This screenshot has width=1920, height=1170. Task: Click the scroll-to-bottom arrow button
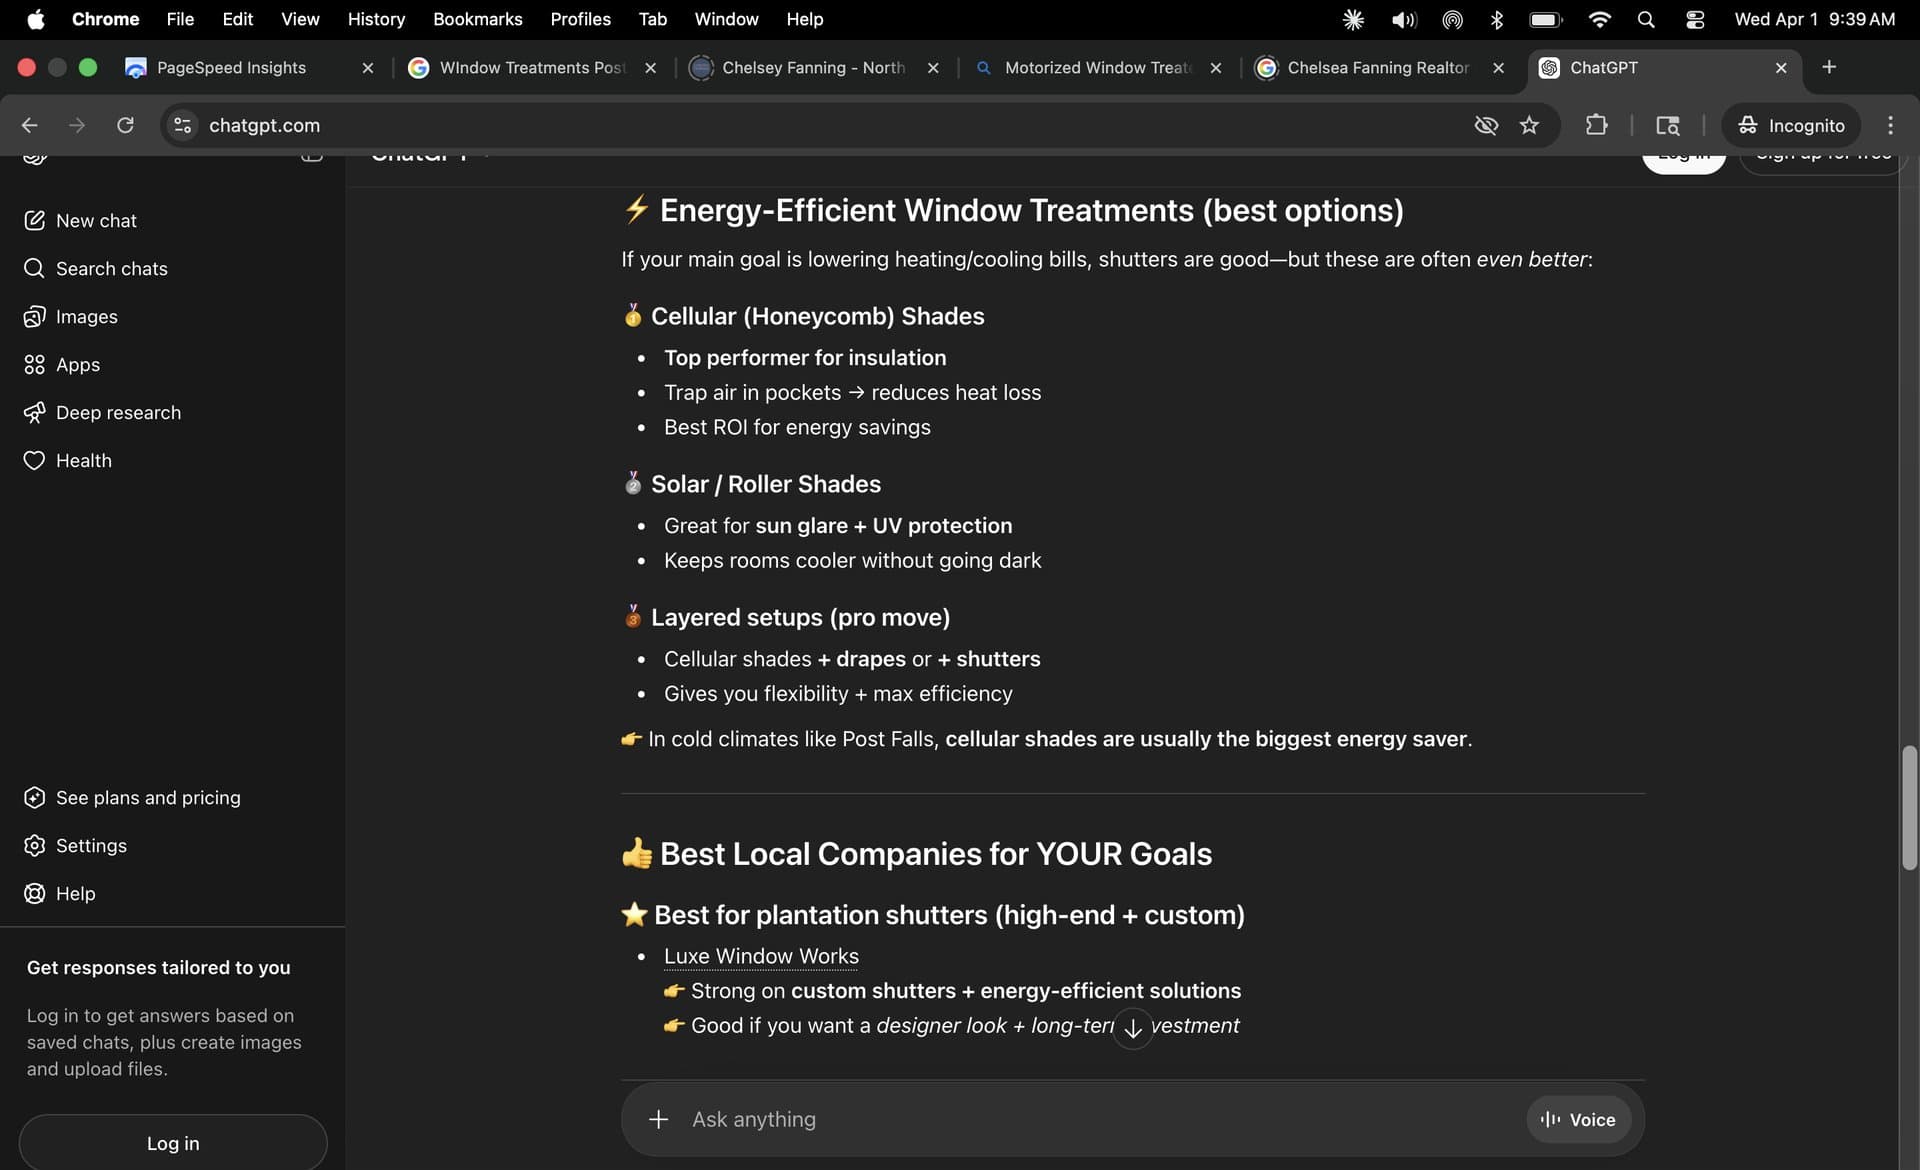pyautogui.click(x=1132, y=1028)
